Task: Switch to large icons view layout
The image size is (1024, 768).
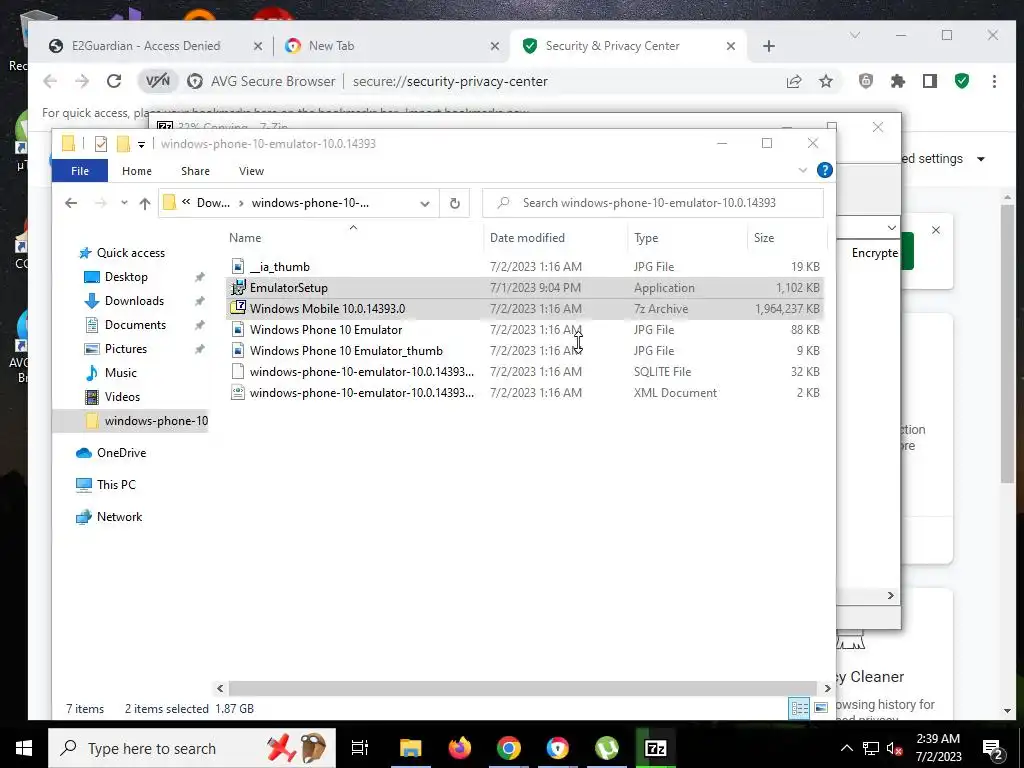Action: pyautogui.click(x=821, y=708)
